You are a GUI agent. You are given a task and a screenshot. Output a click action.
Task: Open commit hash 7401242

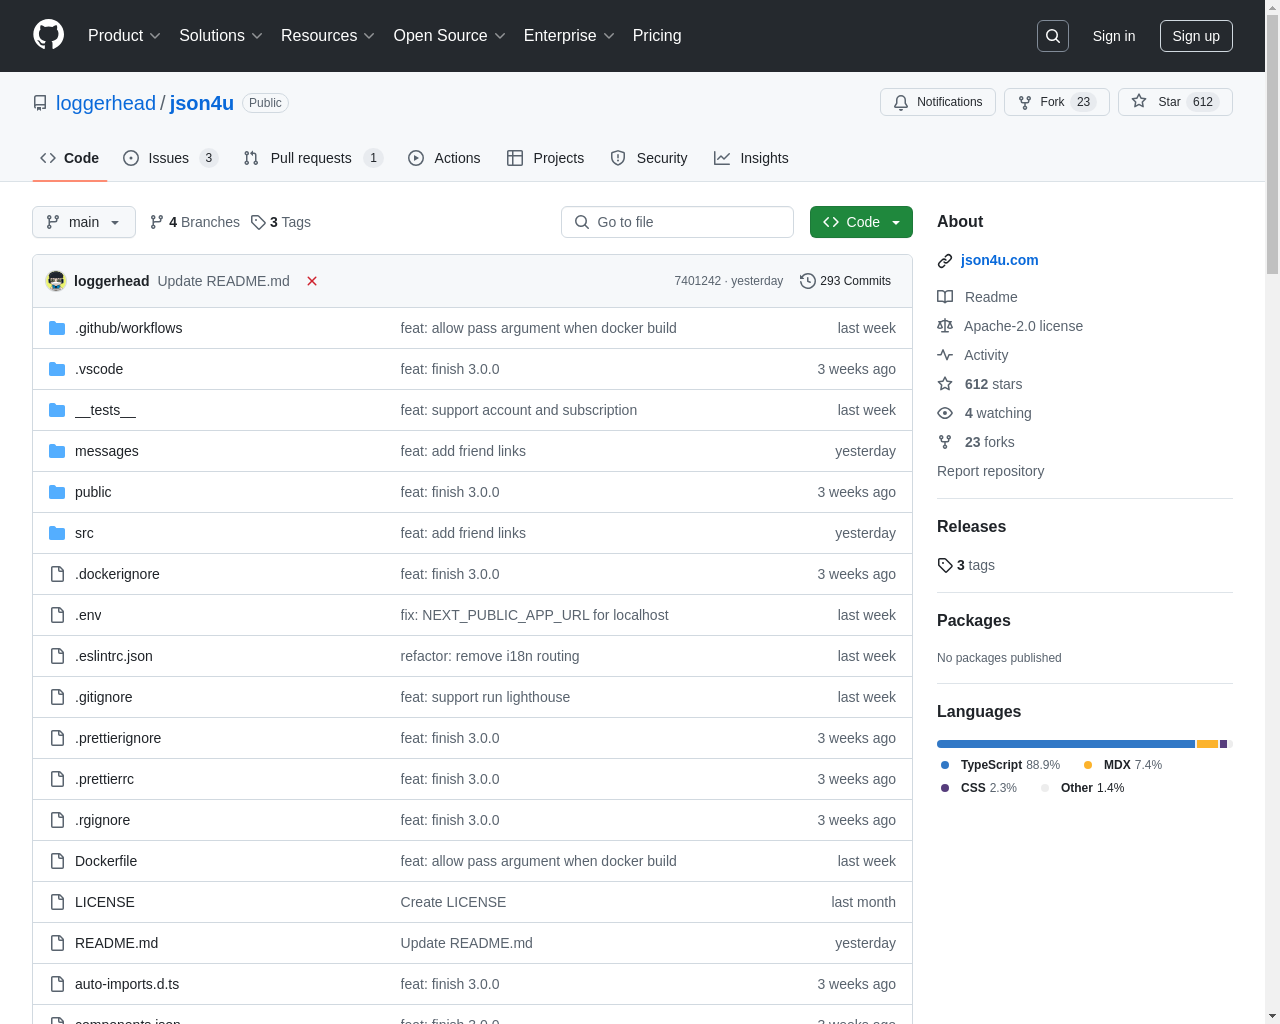point(697,281)
